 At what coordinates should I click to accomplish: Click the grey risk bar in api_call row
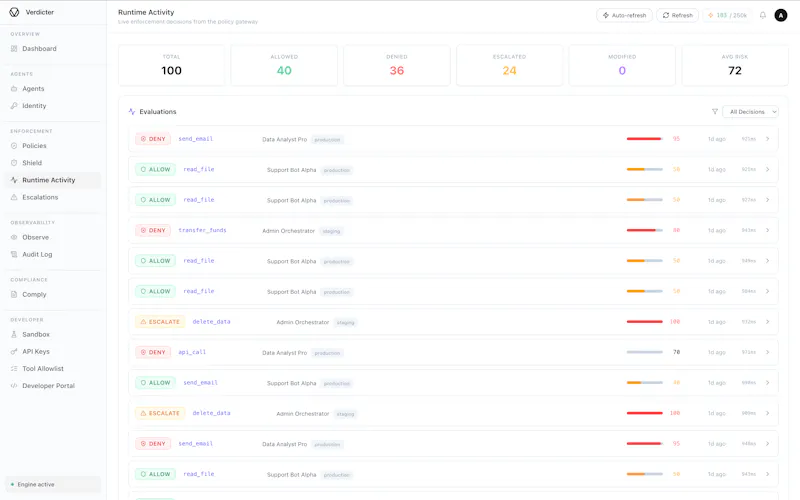[644, 352]
